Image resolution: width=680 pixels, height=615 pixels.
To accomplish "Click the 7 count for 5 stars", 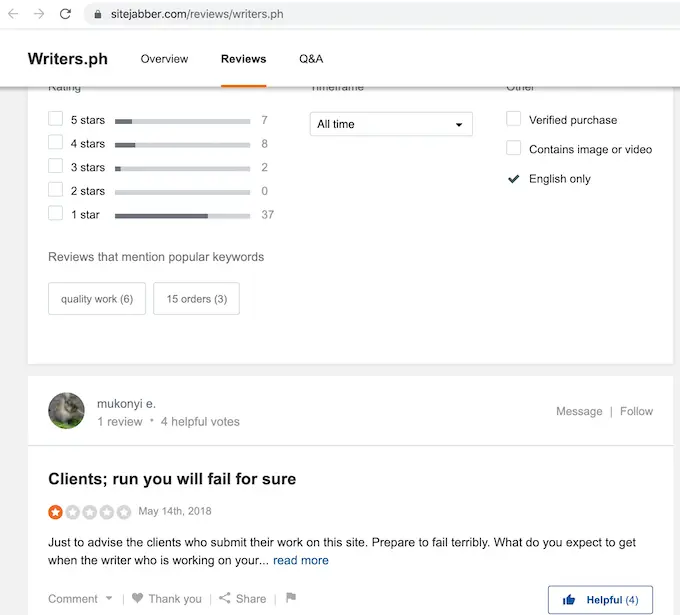I will [x=265, y=120].
